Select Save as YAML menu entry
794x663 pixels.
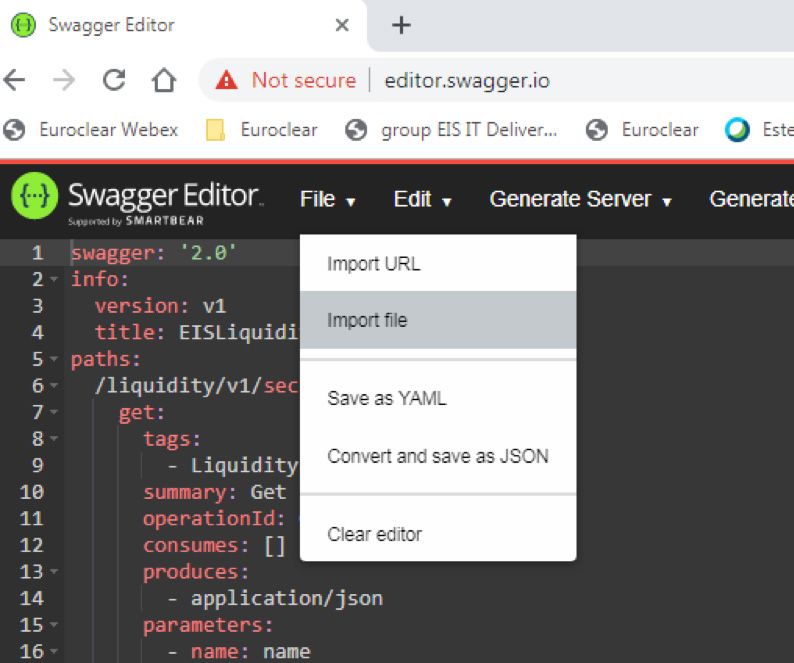coord(438,398)
